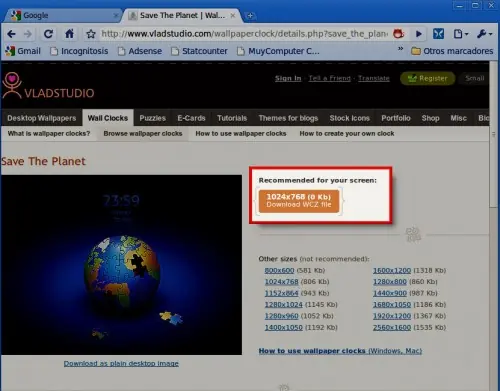Screen dimensions: 500x391
Task: Click the Register button
Action: [x=428, y=78]
